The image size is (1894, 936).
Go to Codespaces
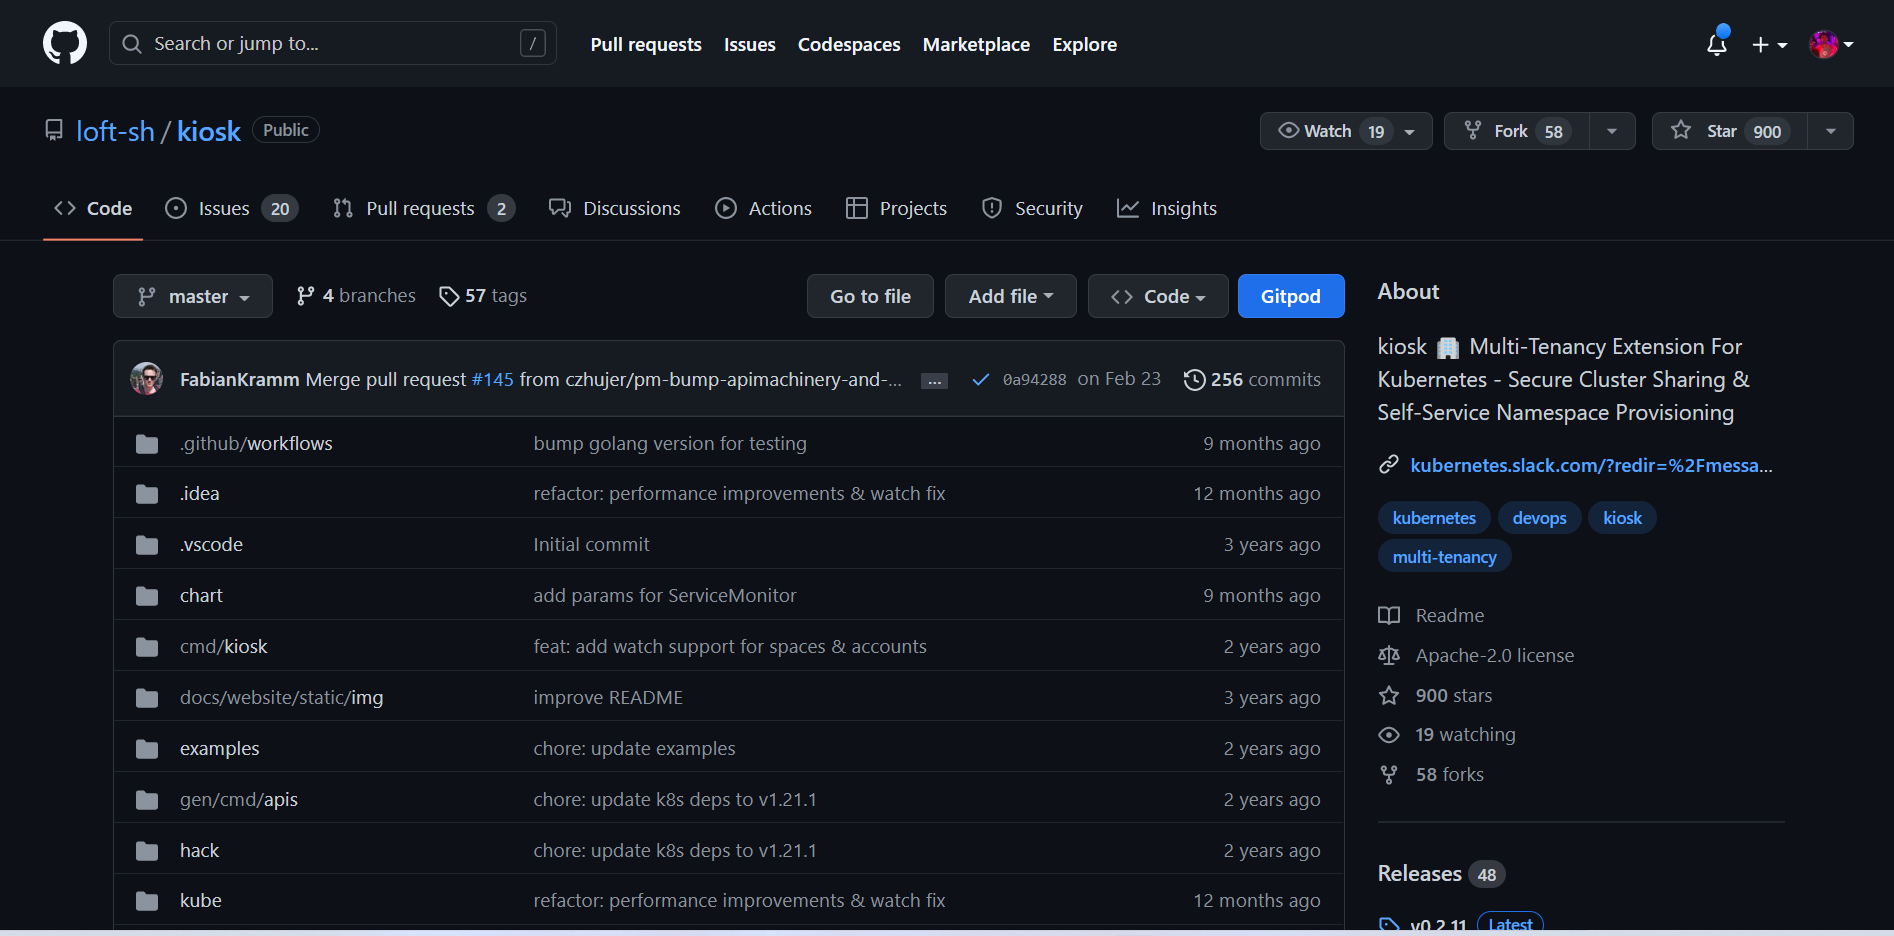pyautogui.click(x=849, y=45)
